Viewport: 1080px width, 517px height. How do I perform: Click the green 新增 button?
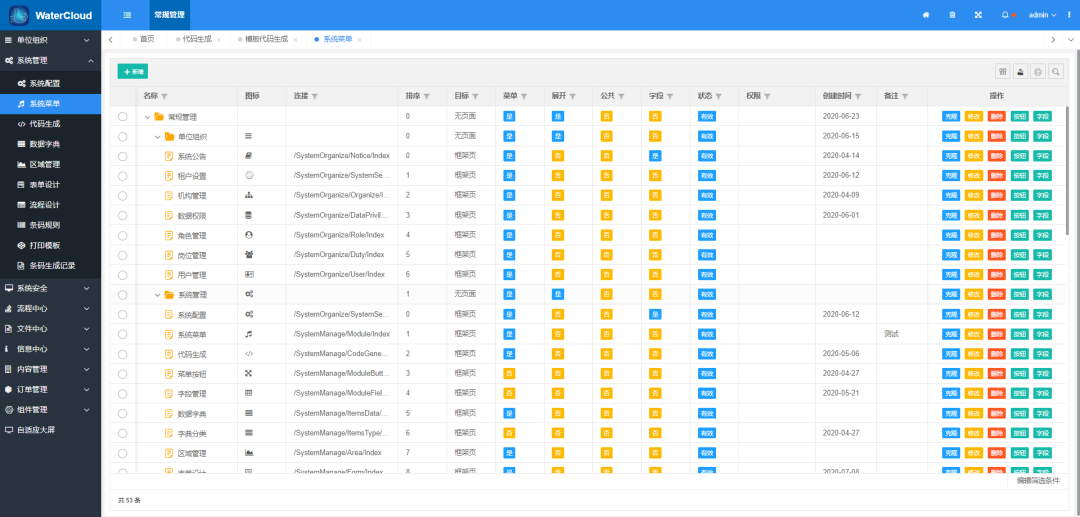132,72
